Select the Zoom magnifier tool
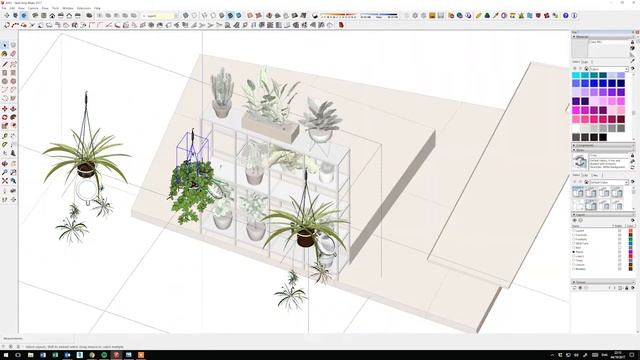The height and width of the screenshot is (360, 640). point(4,172)
